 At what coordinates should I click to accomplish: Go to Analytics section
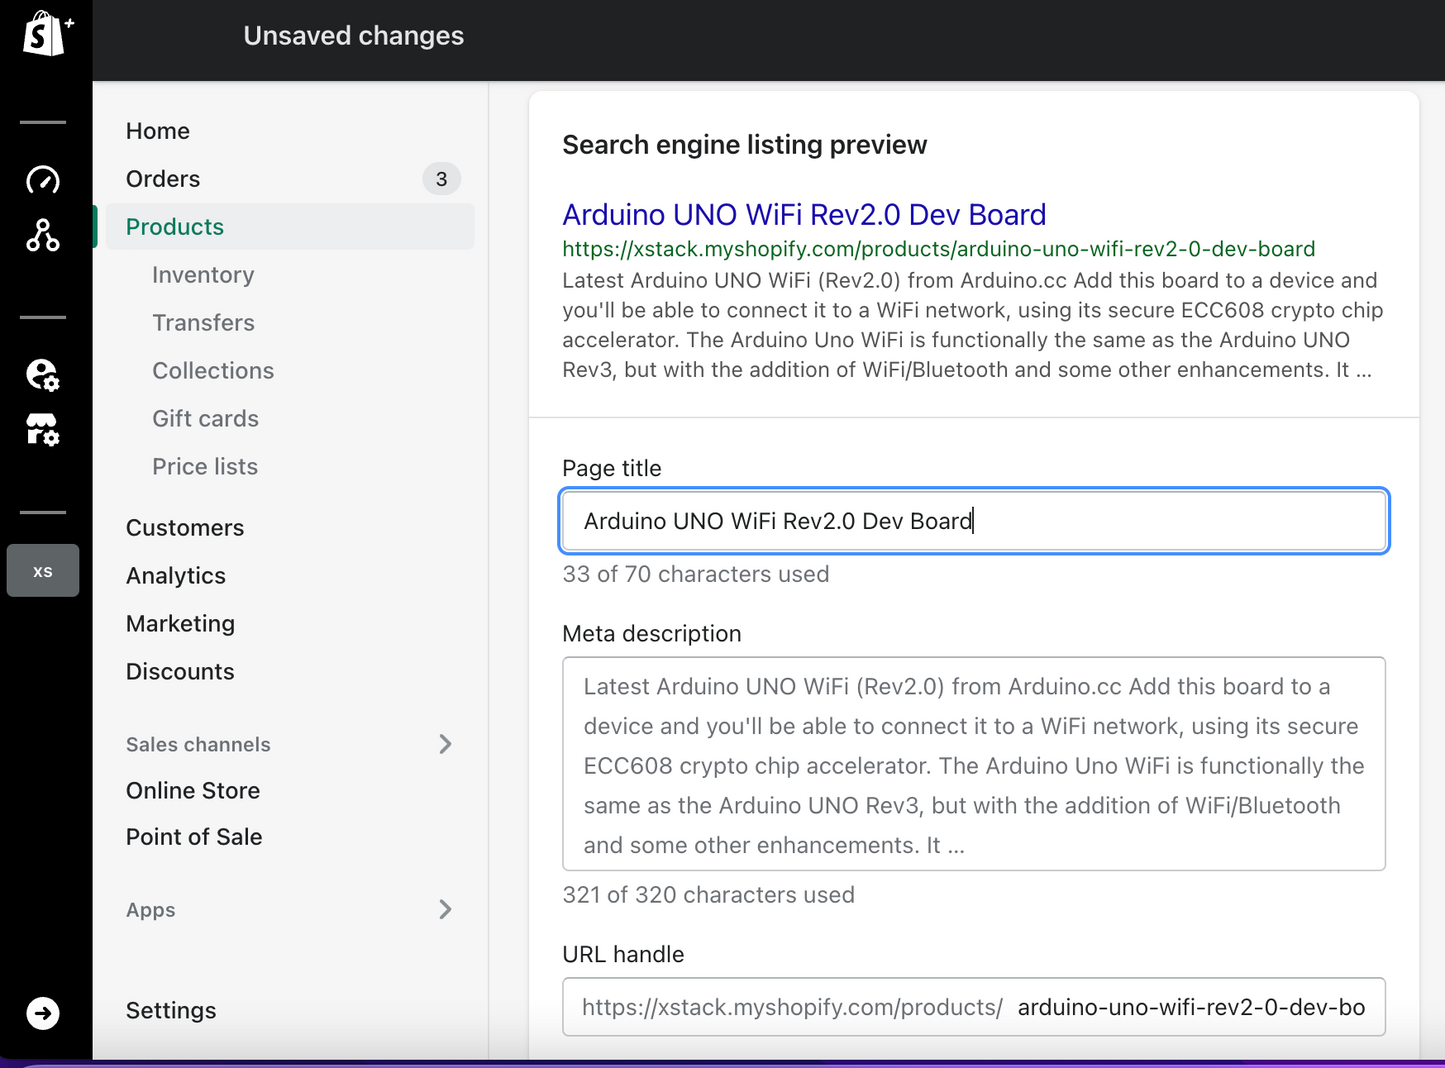pos(176,576)
